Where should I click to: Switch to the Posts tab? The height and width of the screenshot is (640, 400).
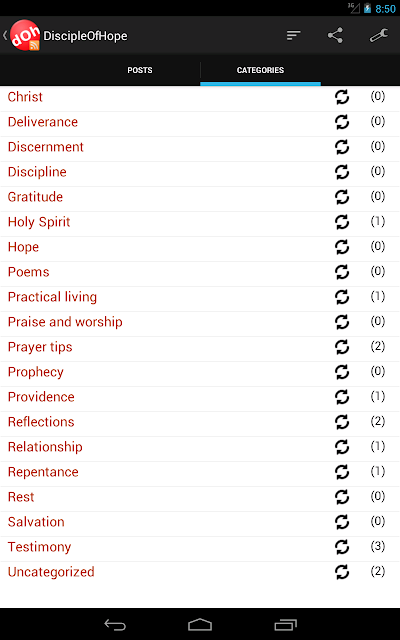[x=140, y=70]
